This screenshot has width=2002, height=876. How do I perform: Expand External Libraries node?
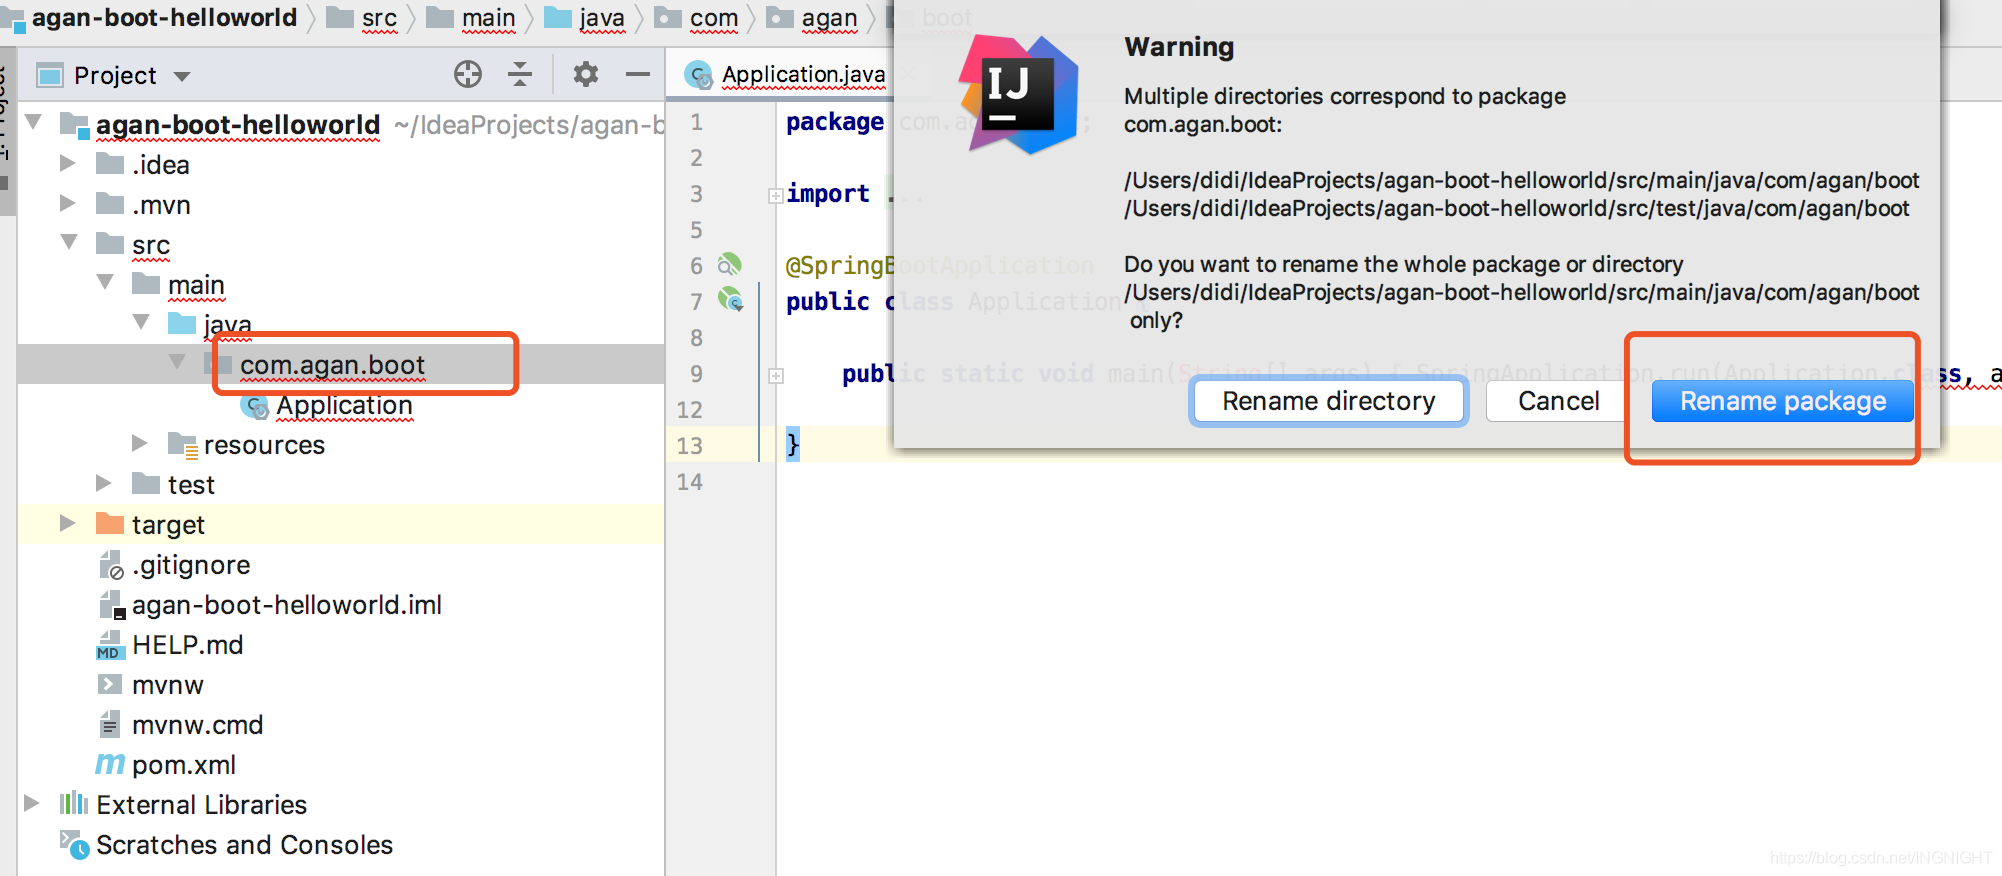pos(32,803)
